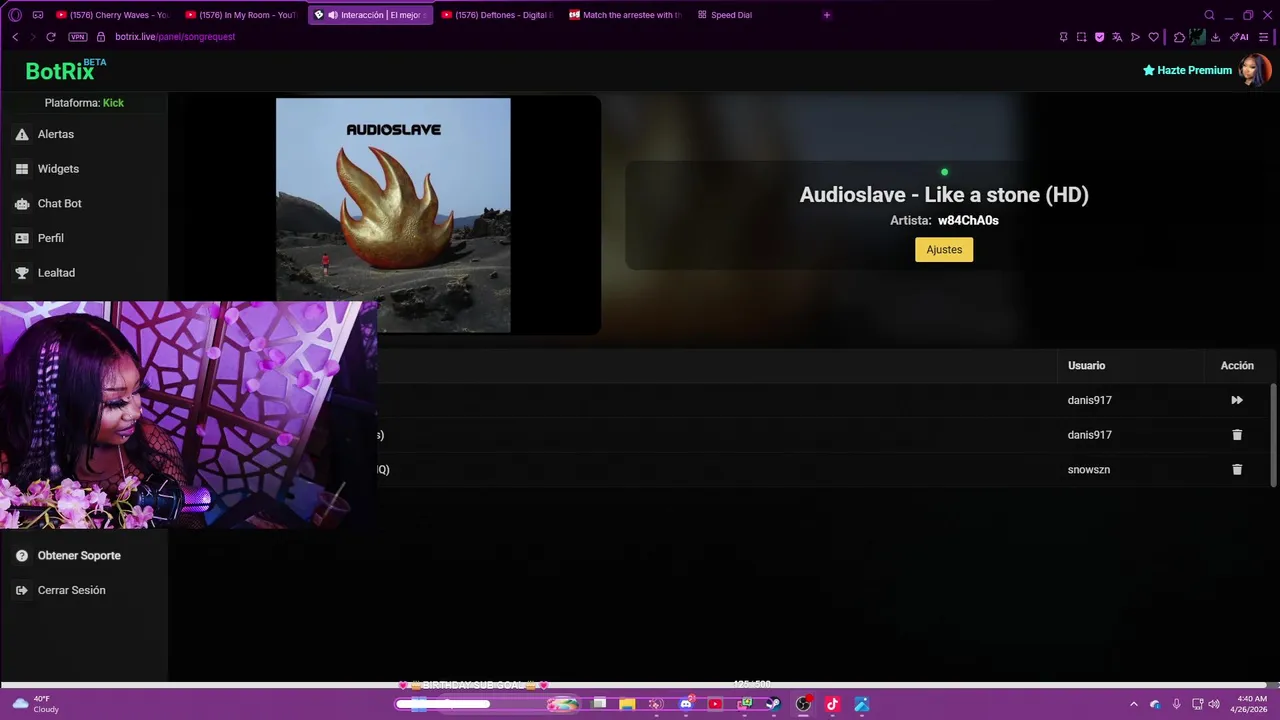
Task: Open a new browser tab
Action: pos(827,15)
